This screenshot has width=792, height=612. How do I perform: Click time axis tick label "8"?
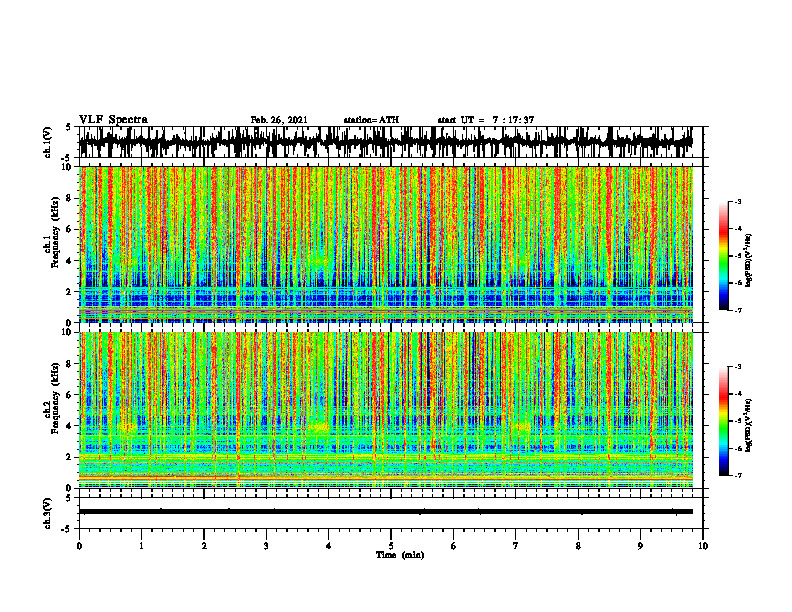coord(578,546)
